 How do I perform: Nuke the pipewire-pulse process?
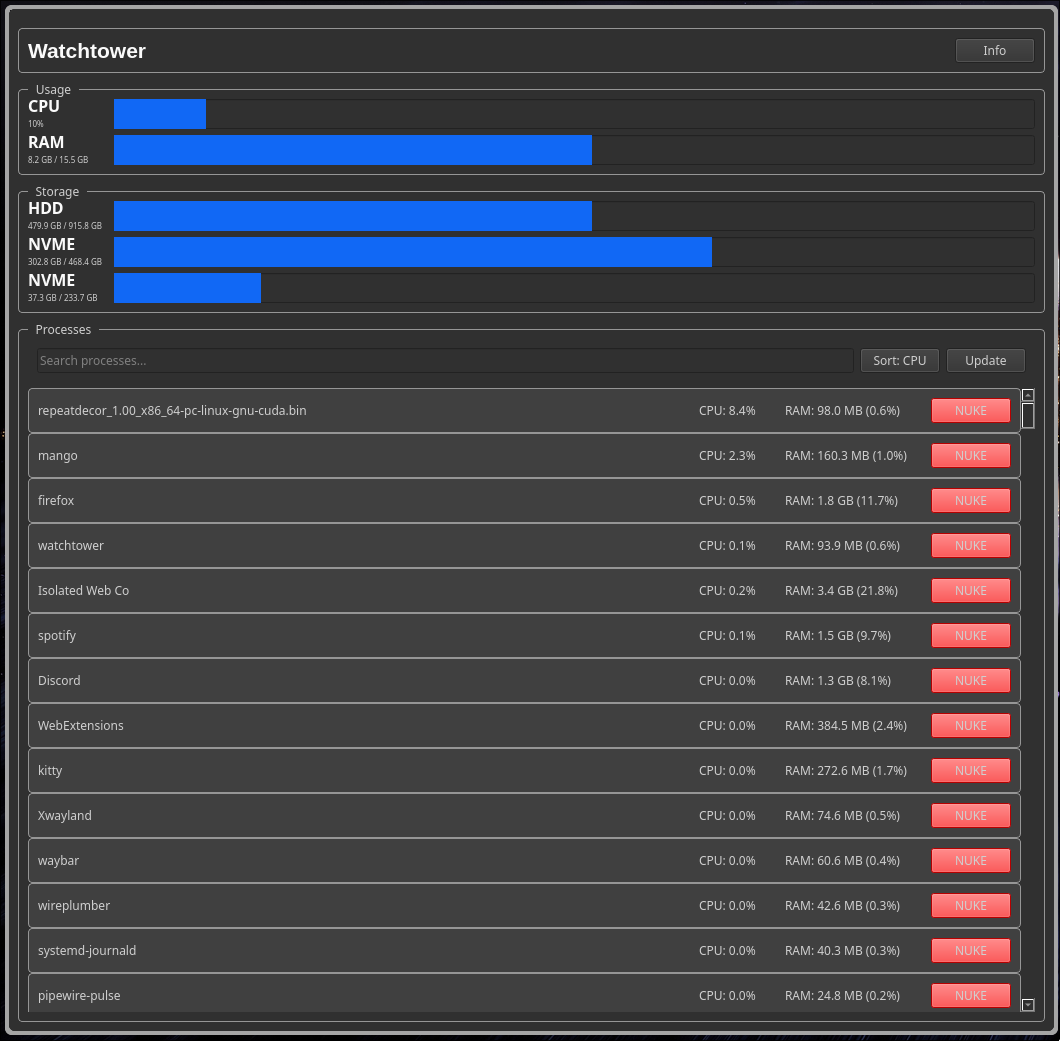tap(970, 995)
